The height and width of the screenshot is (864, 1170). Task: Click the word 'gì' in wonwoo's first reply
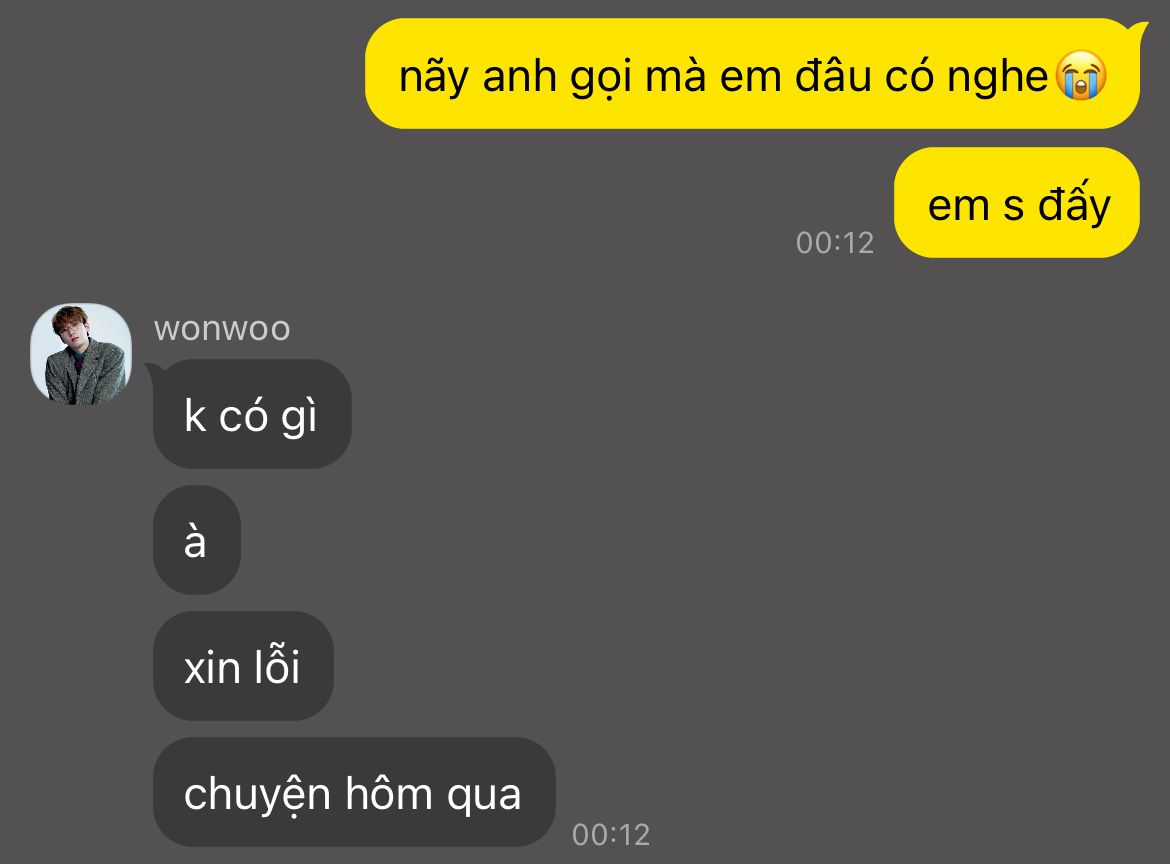[299, 417]
